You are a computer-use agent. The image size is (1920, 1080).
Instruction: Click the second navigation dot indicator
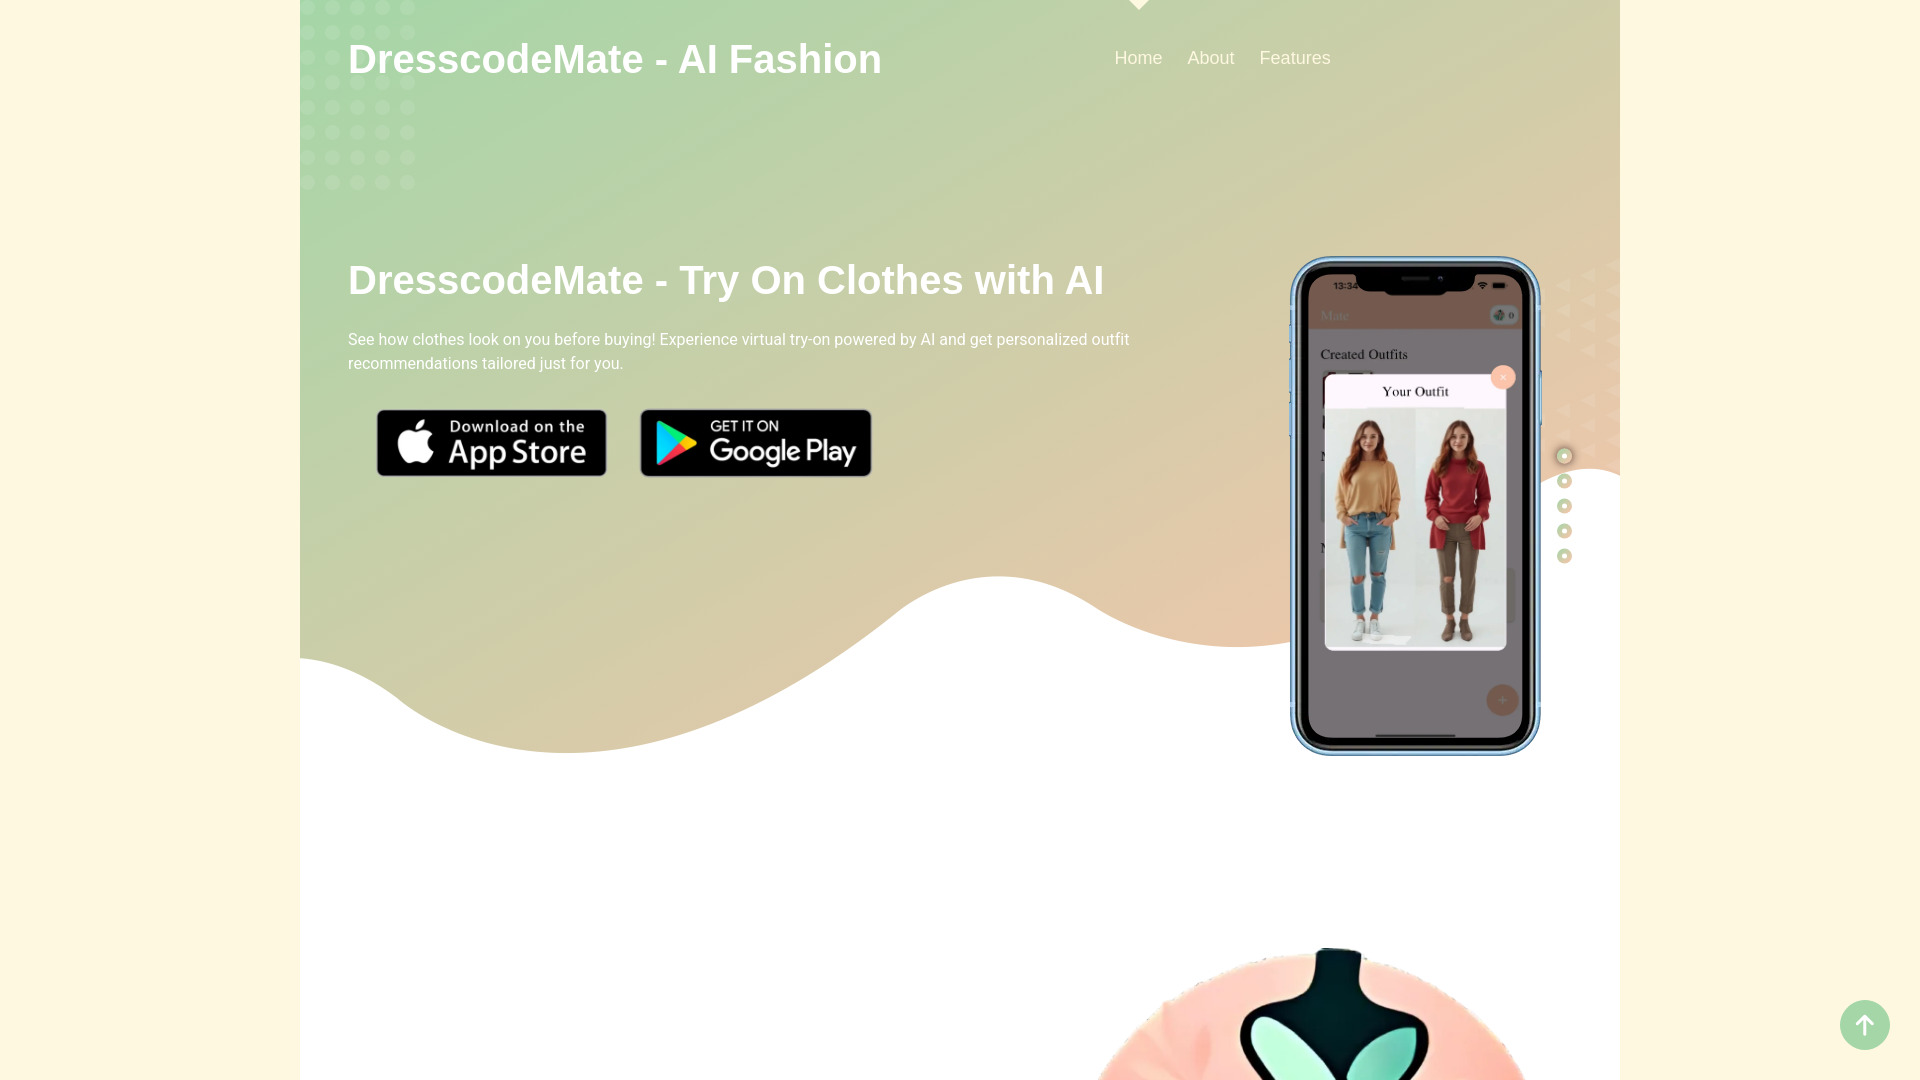tap(1564, 480)
